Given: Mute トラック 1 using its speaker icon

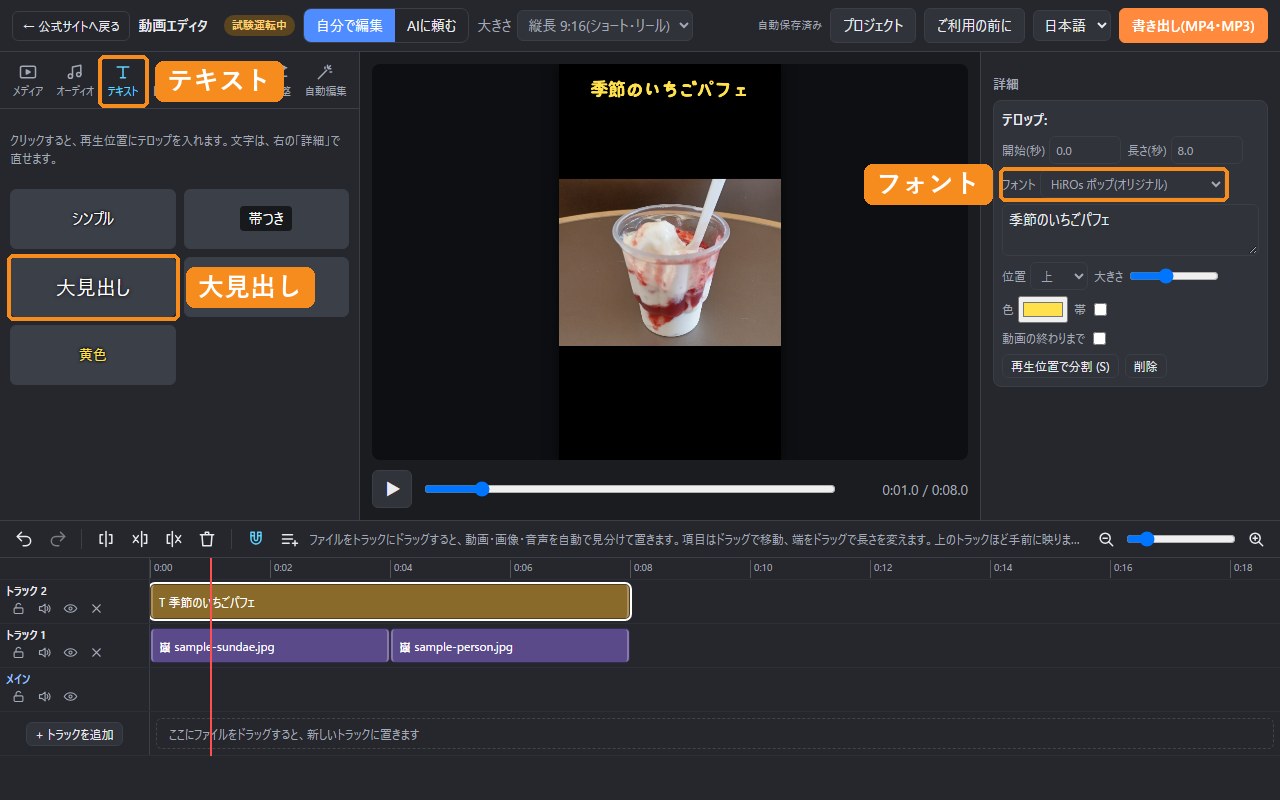Looking at the screenshot, I should tap(44, 652).
